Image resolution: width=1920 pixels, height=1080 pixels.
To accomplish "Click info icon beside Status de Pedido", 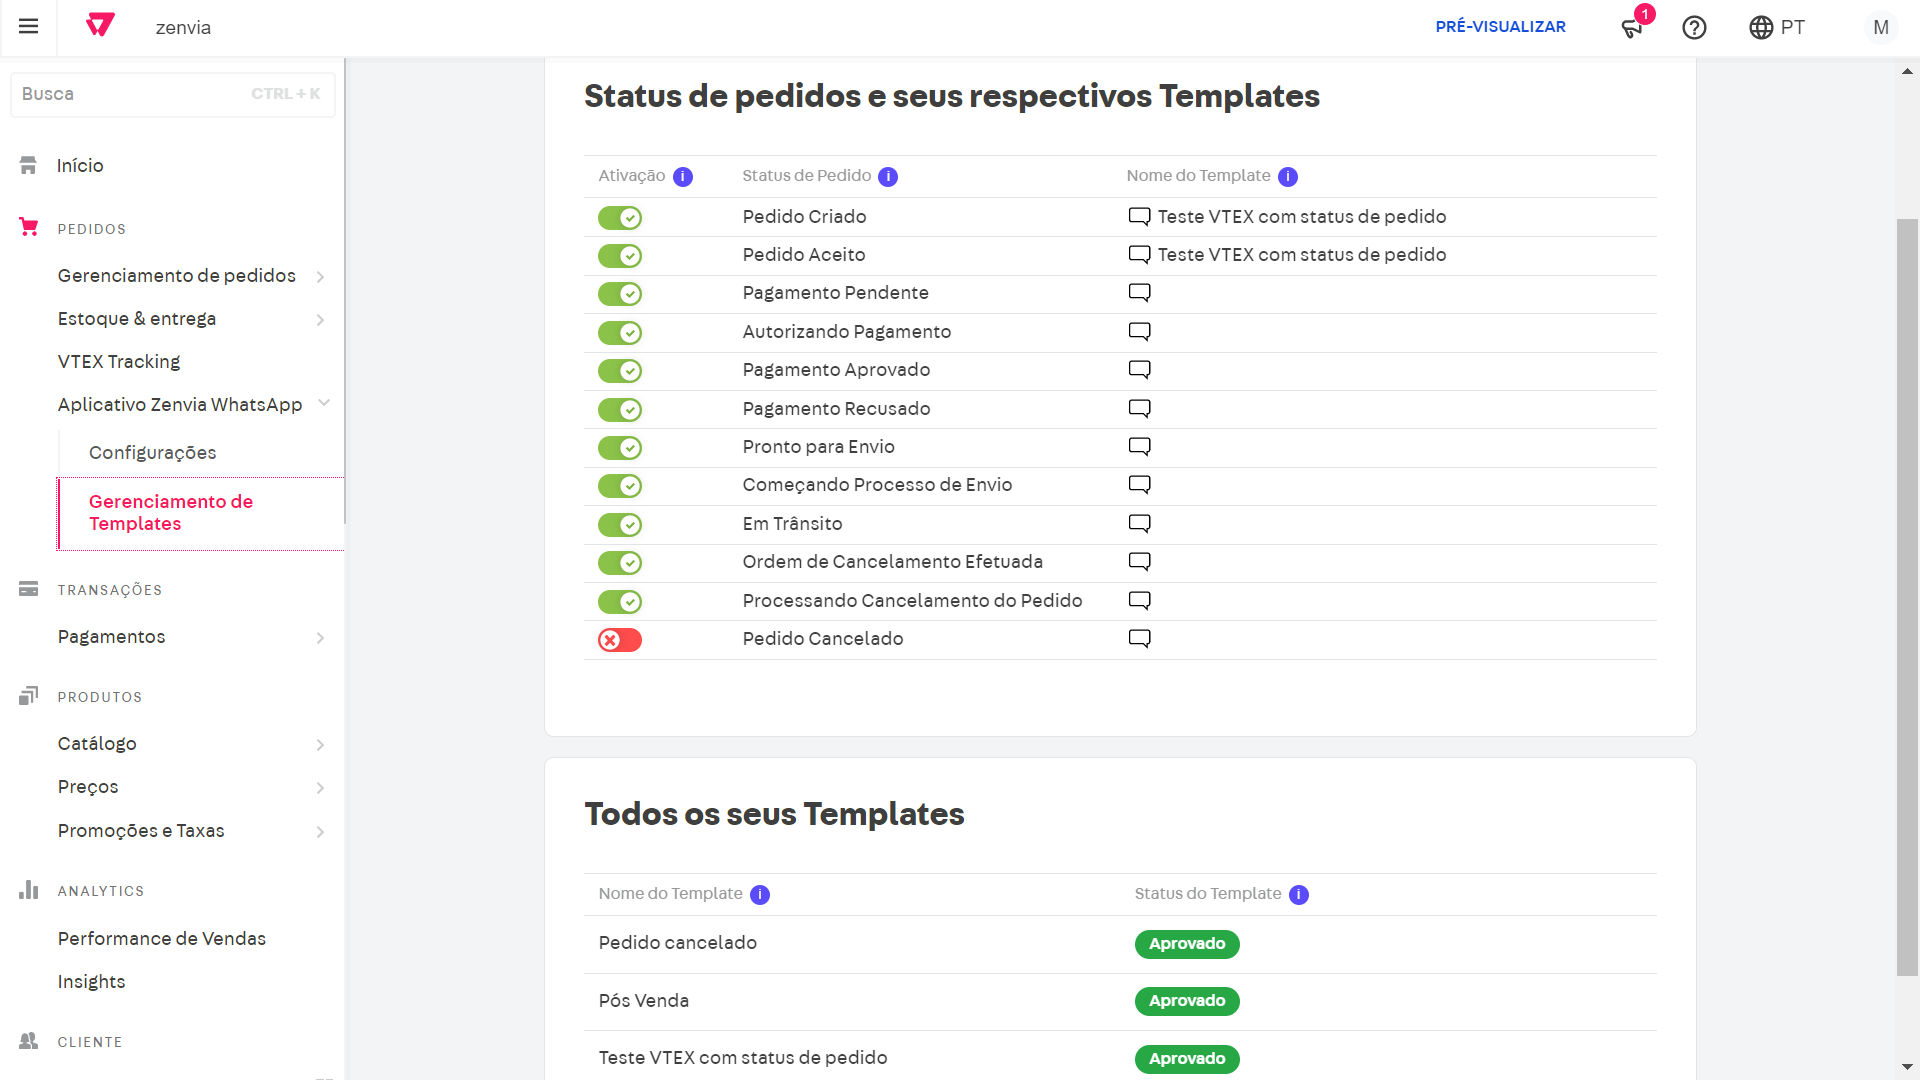I will 888,177.
